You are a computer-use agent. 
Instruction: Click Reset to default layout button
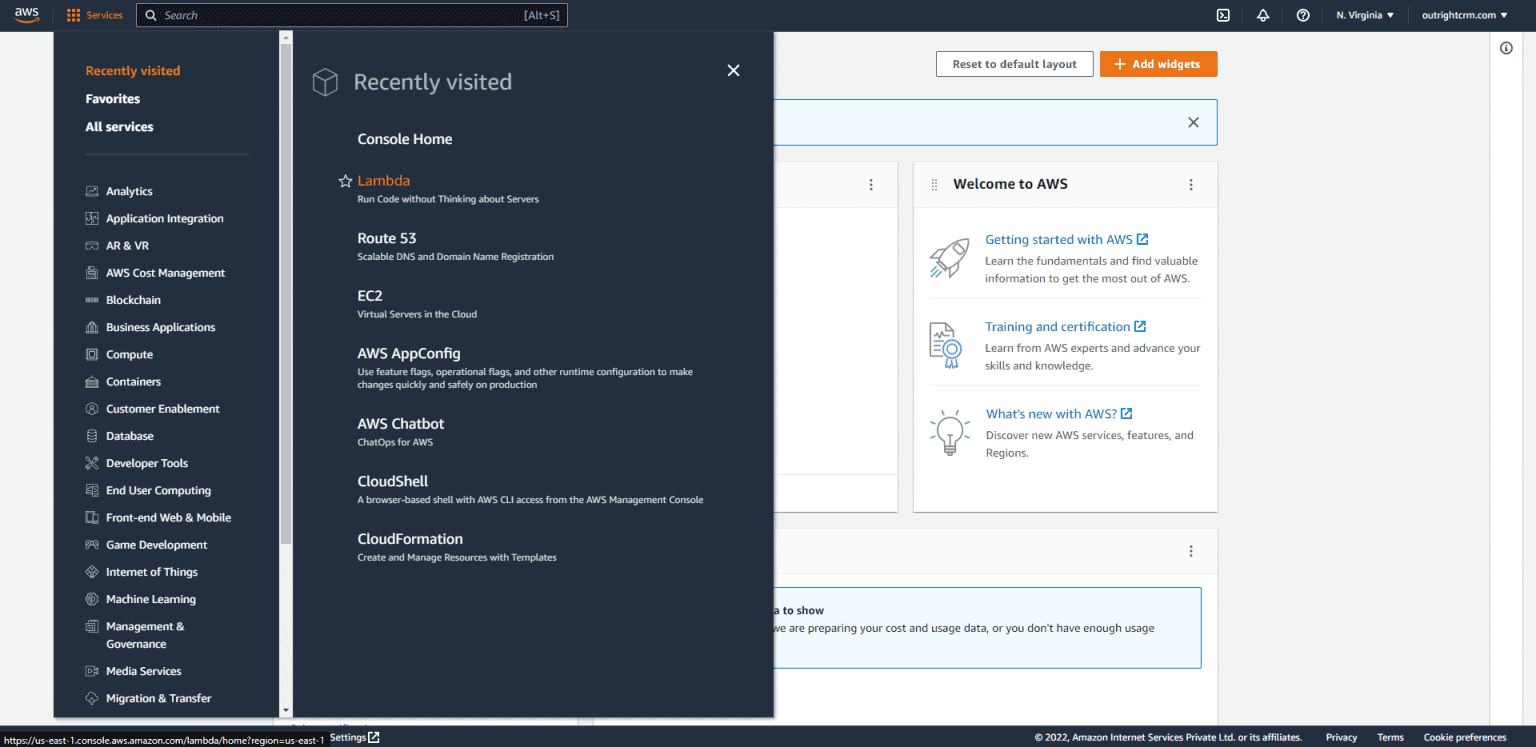(1014, 64)
